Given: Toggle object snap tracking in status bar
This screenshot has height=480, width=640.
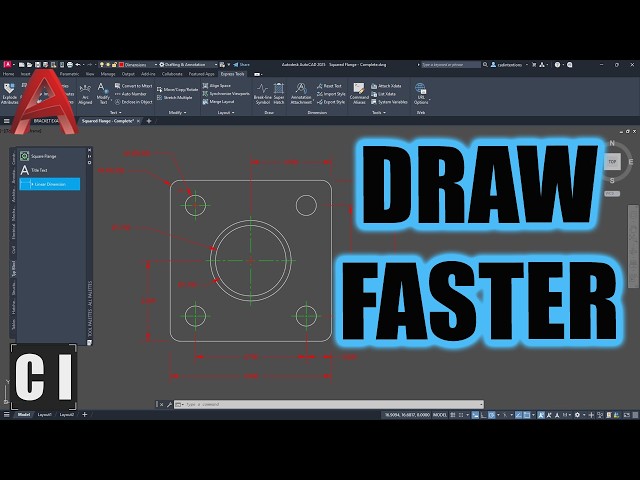Looking at the screenshot, I should coord(518,415).
